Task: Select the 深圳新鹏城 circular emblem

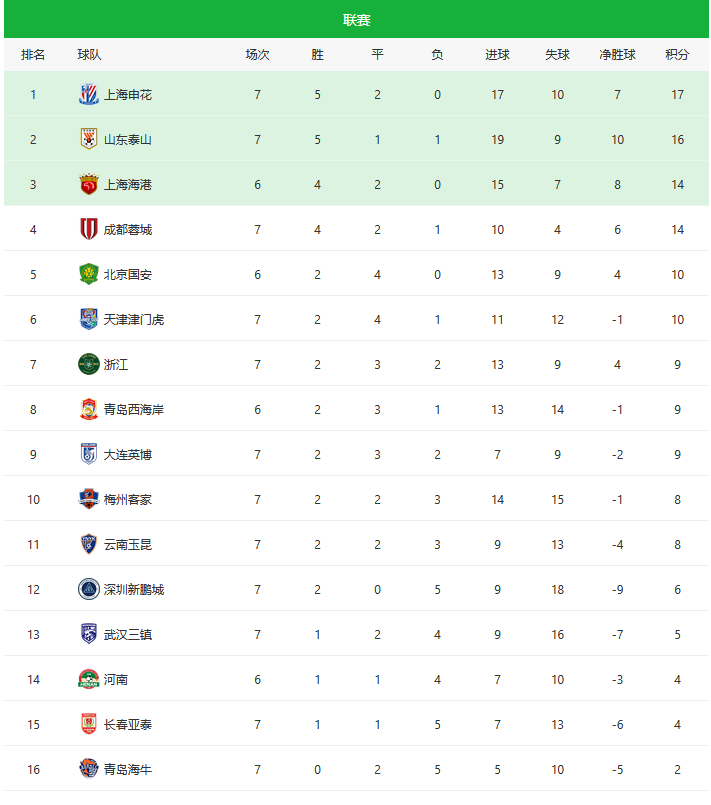Action: click(x=89, y=589)
